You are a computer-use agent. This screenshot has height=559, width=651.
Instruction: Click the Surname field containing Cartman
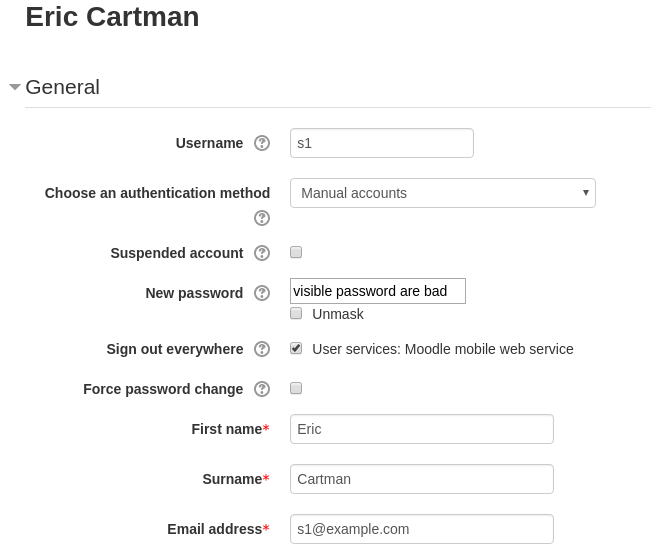[x=422, y=479]
